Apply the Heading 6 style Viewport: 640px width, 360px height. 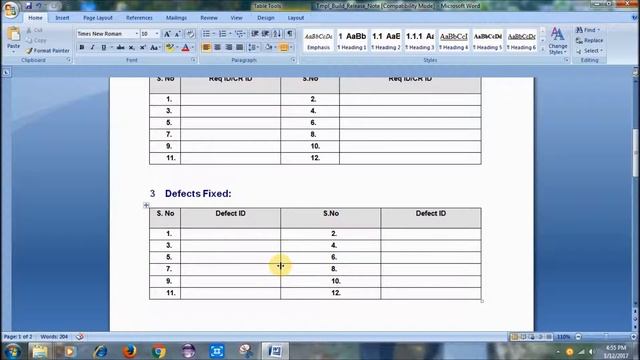521,40
